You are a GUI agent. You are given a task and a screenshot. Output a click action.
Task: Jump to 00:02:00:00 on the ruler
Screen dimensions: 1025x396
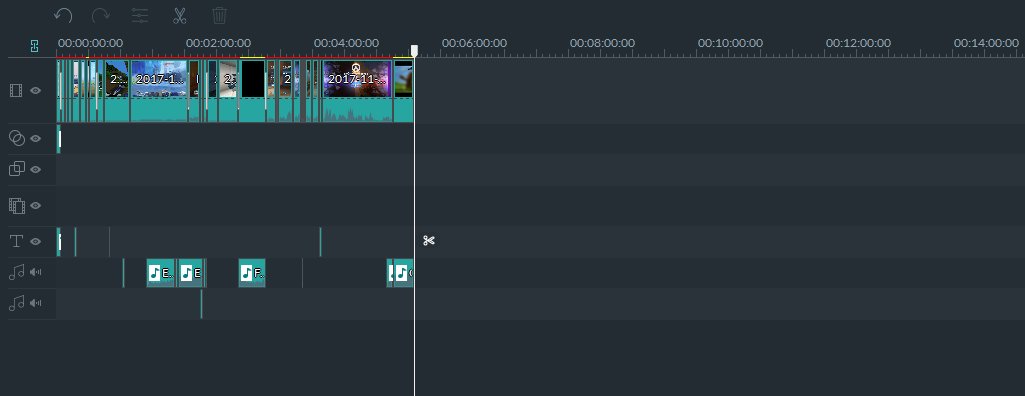[x=218, y=43]
